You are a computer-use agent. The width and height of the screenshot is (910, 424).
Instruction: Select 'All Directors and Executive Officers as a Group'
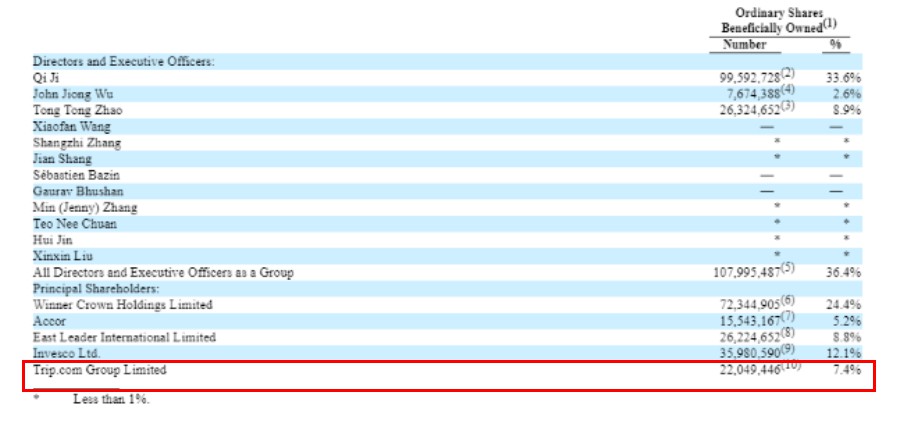pos(163,272)
